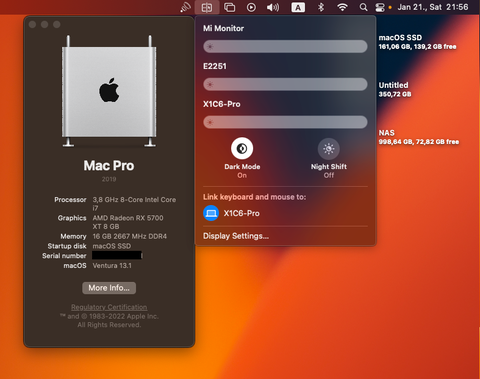Open Spotlight search magnifier icon
This screenshot has width=480, height=379.
click(364, 7)
